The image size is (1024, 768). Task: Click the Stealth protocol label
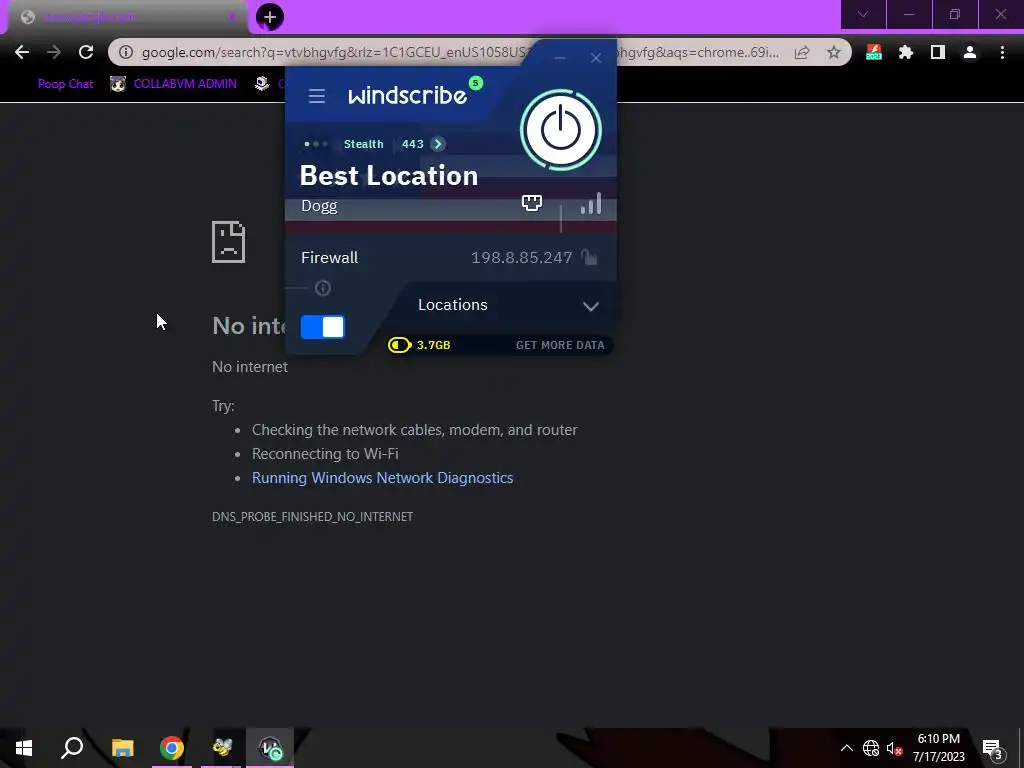(x=364, y=144)
